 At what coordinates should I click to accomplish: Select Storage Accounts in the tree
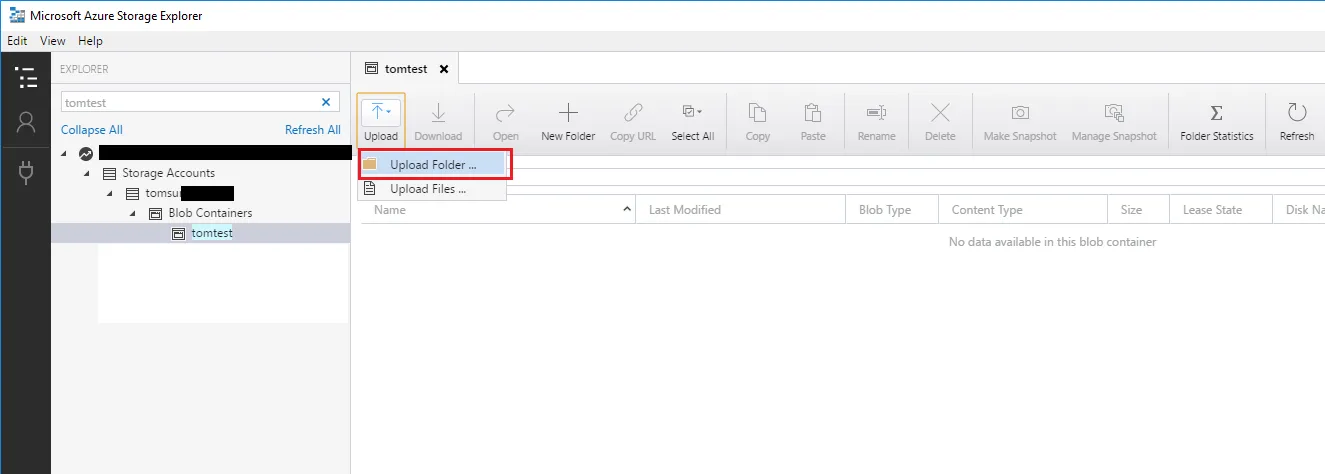168,173
